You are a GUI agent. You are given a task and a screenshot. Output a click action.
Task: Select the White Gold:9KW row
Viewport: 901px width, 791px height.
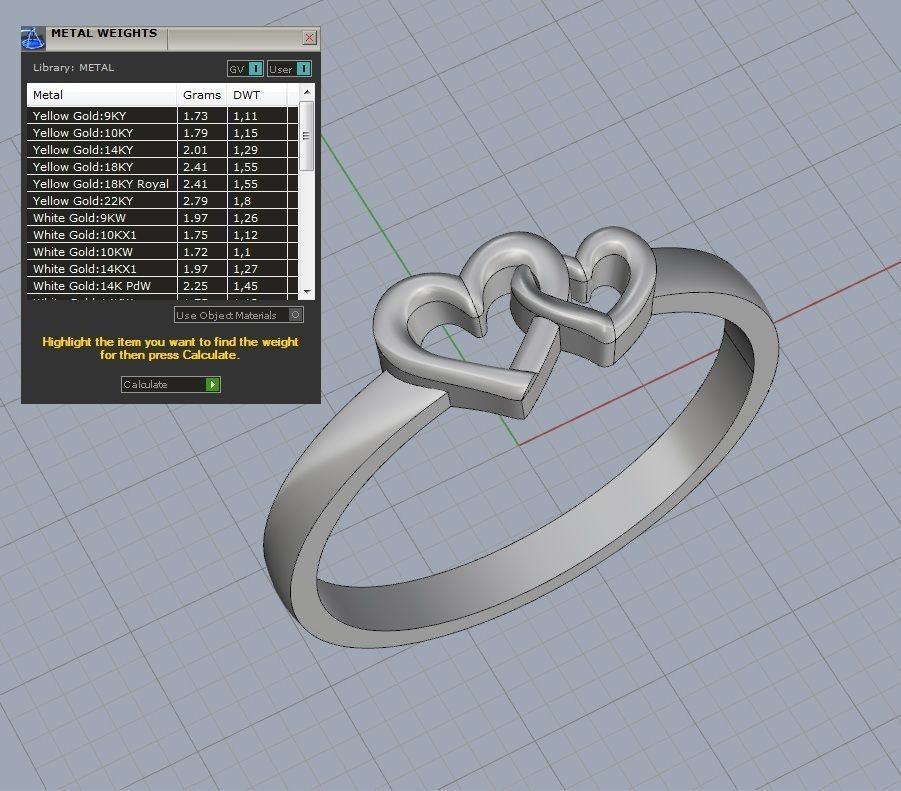[x=162, y=218]
